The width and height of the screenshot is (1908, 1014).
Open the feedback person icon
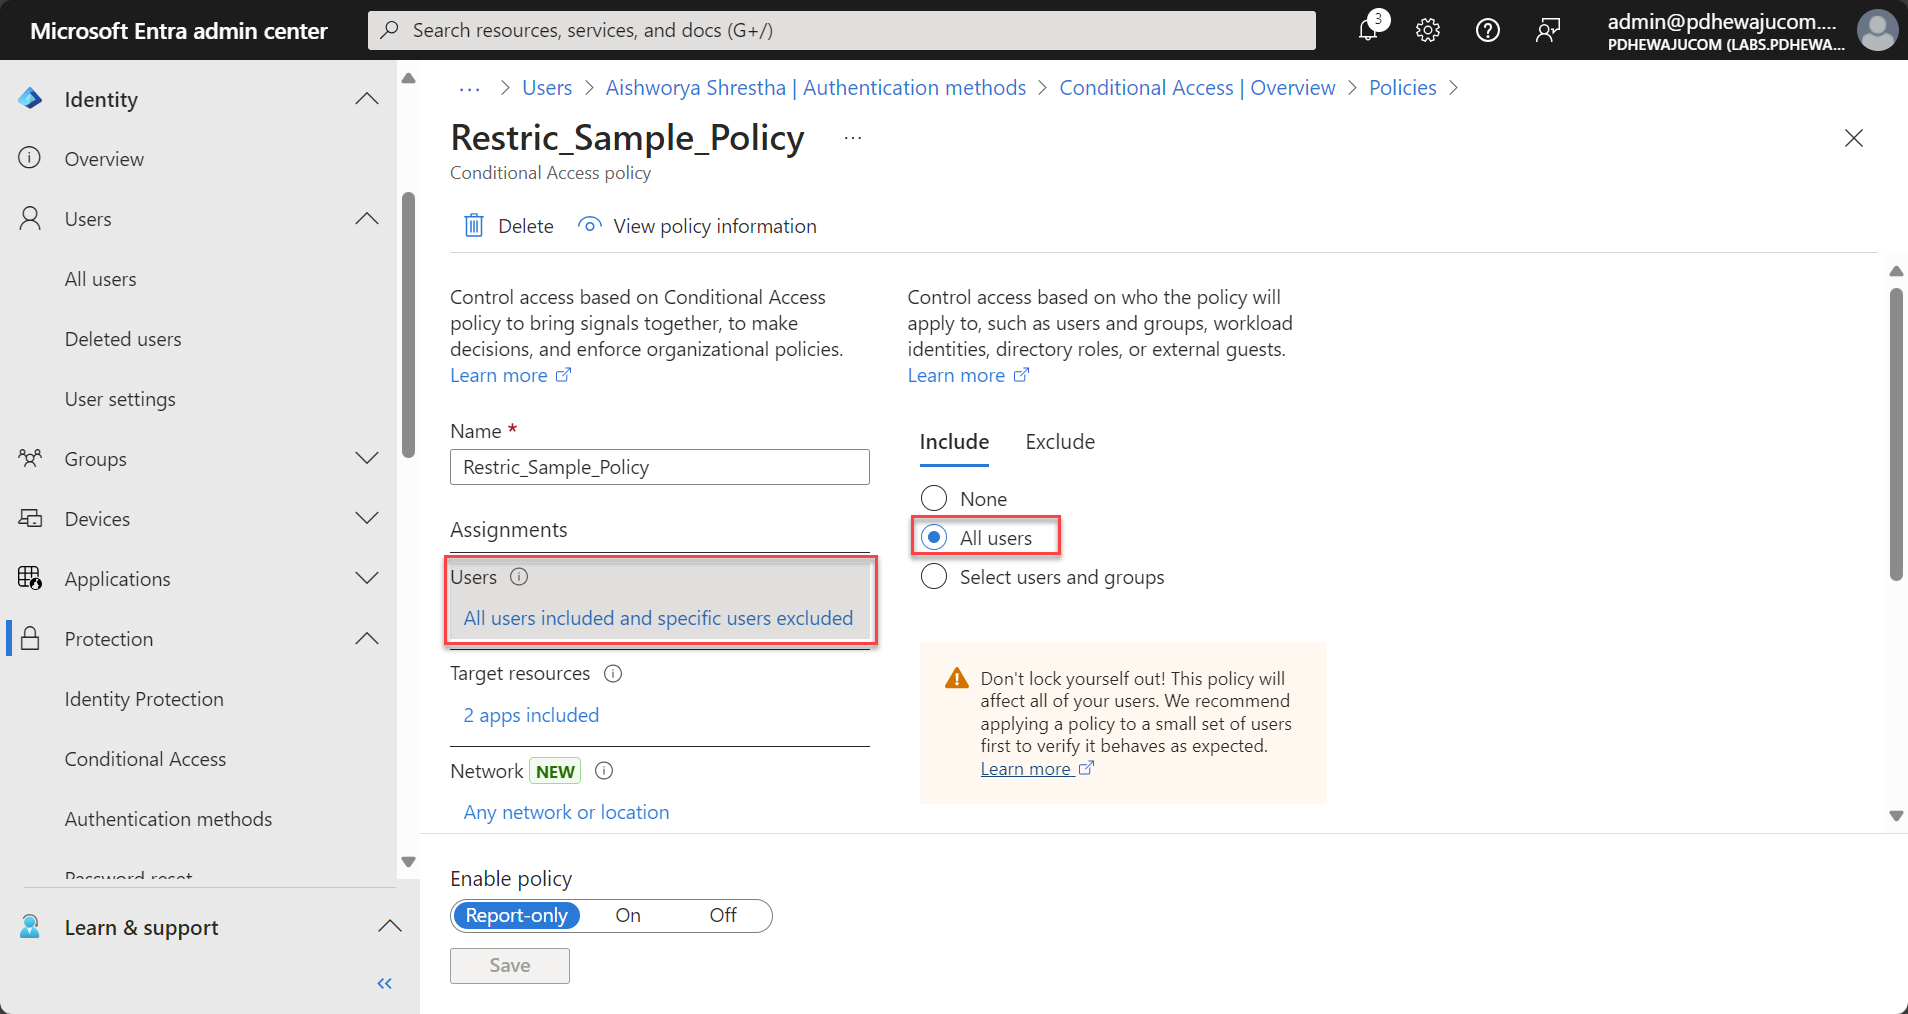tap(1548, 30)
